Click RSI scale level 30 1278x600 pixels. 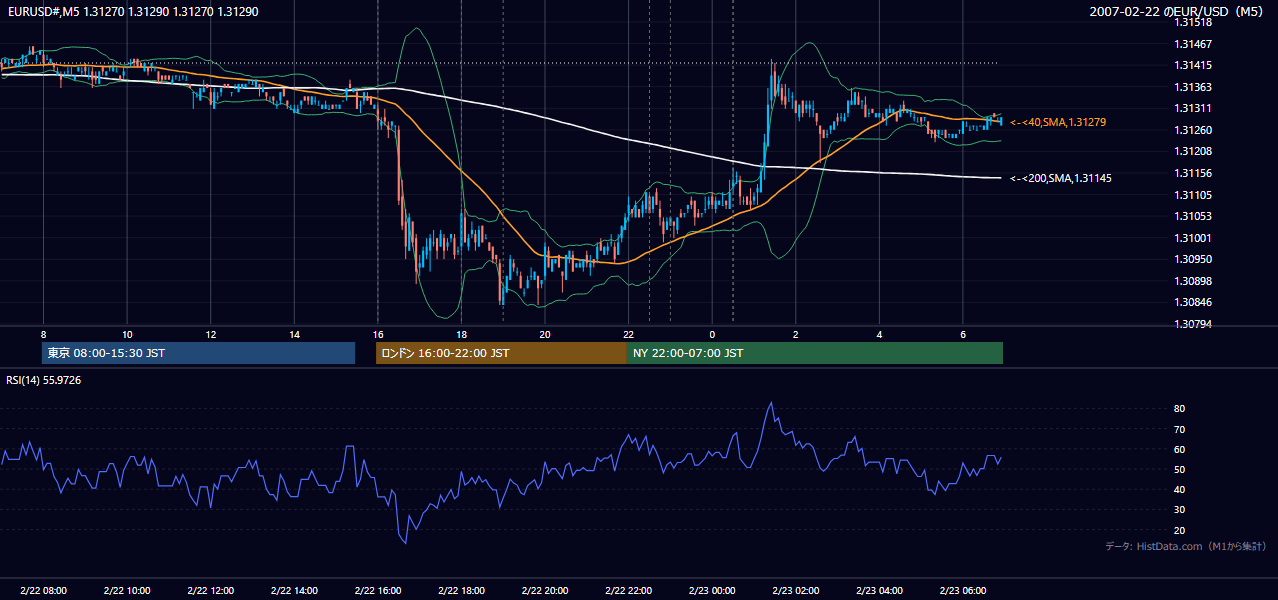tap(1180, 510)
